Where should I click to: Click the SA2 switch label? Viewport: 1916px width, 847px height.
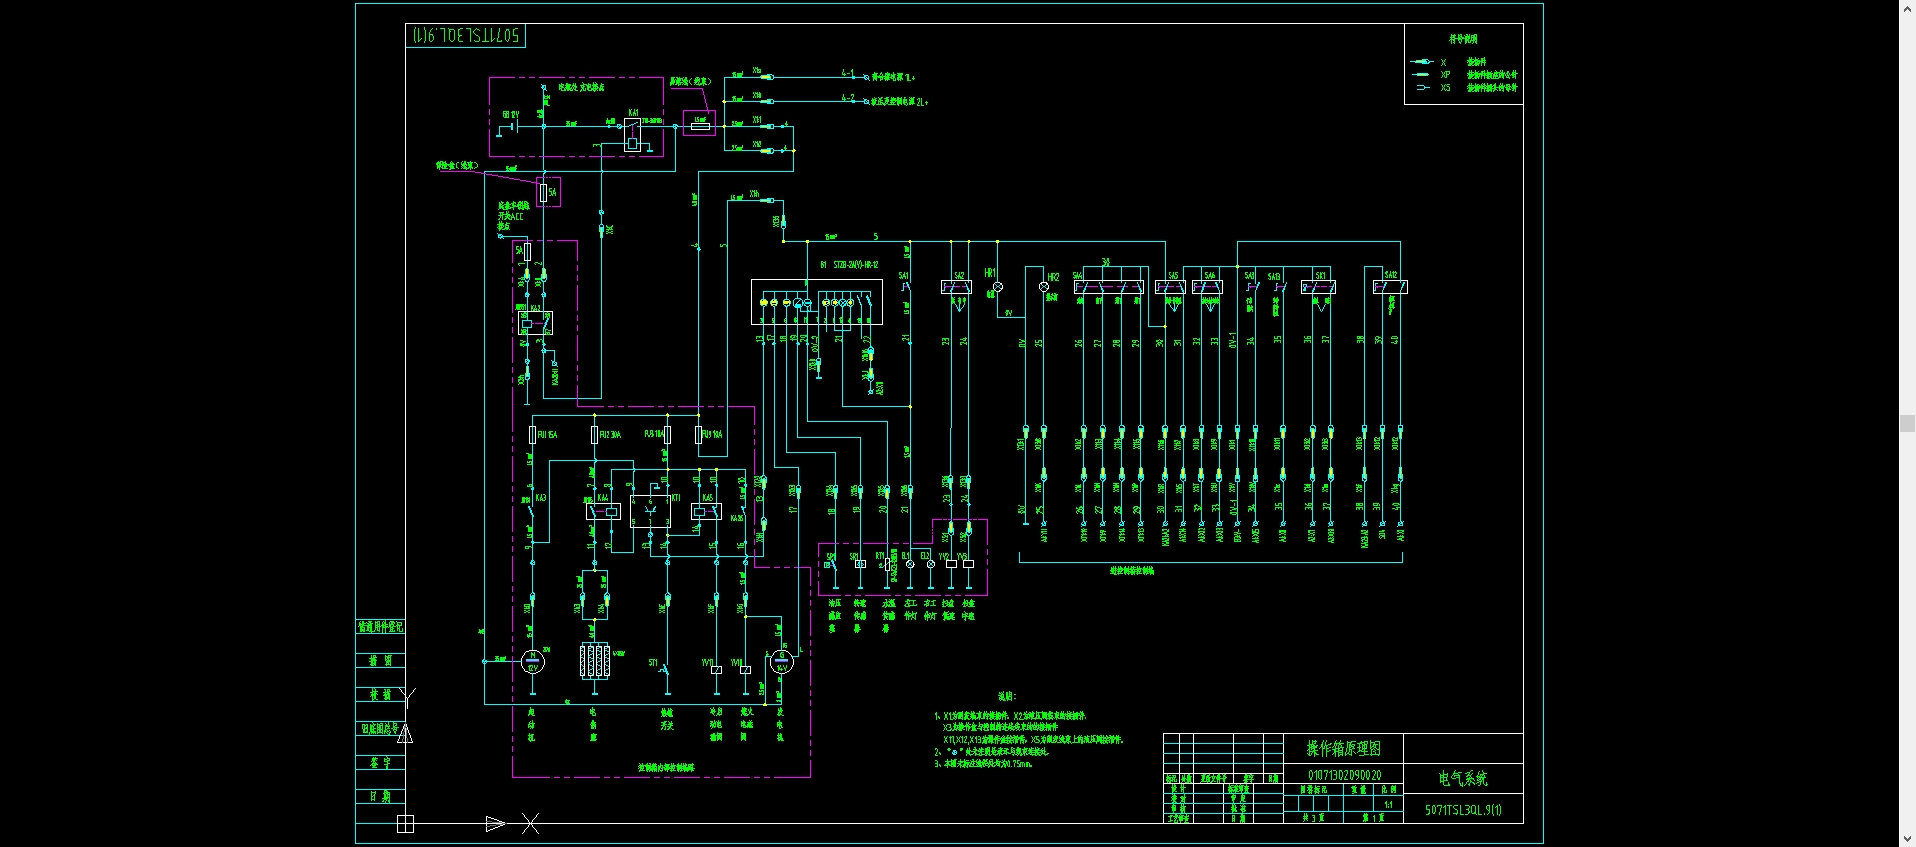(959, 276)
